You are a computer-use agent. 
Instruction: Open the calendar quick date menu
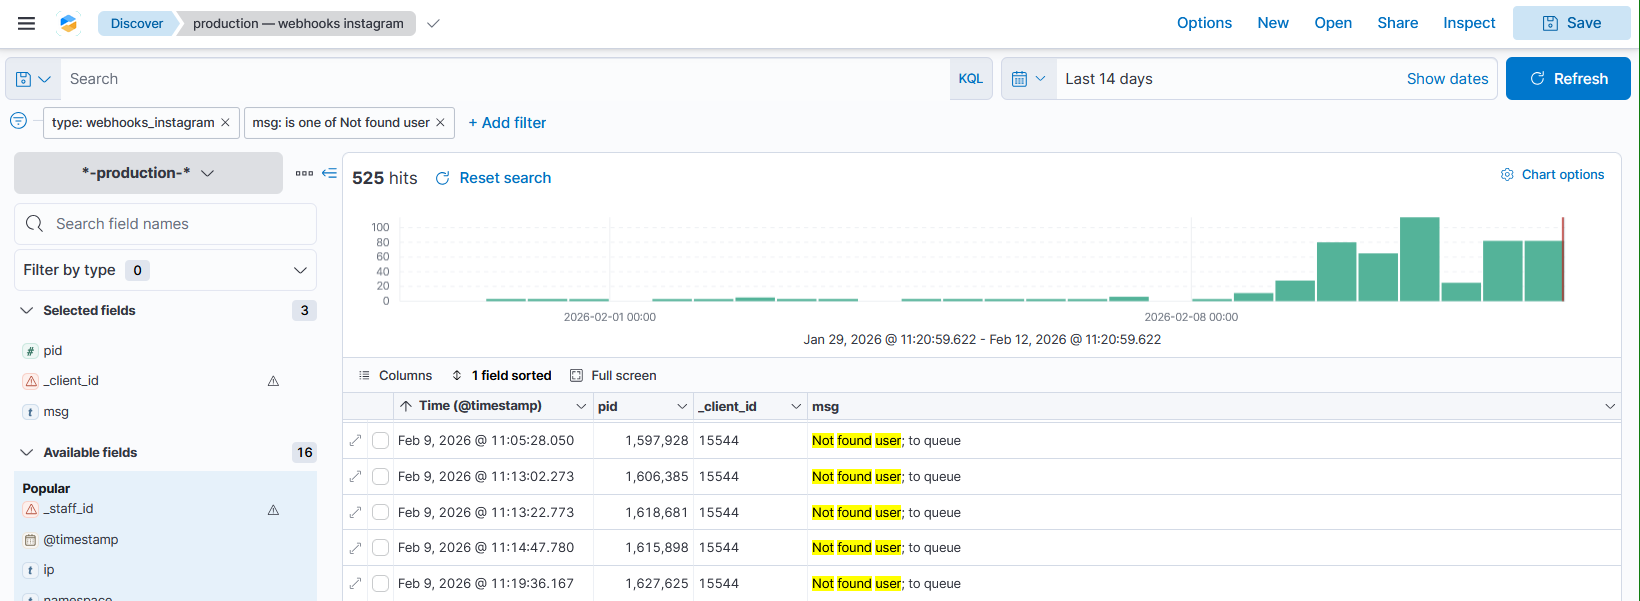(1029, 79)
